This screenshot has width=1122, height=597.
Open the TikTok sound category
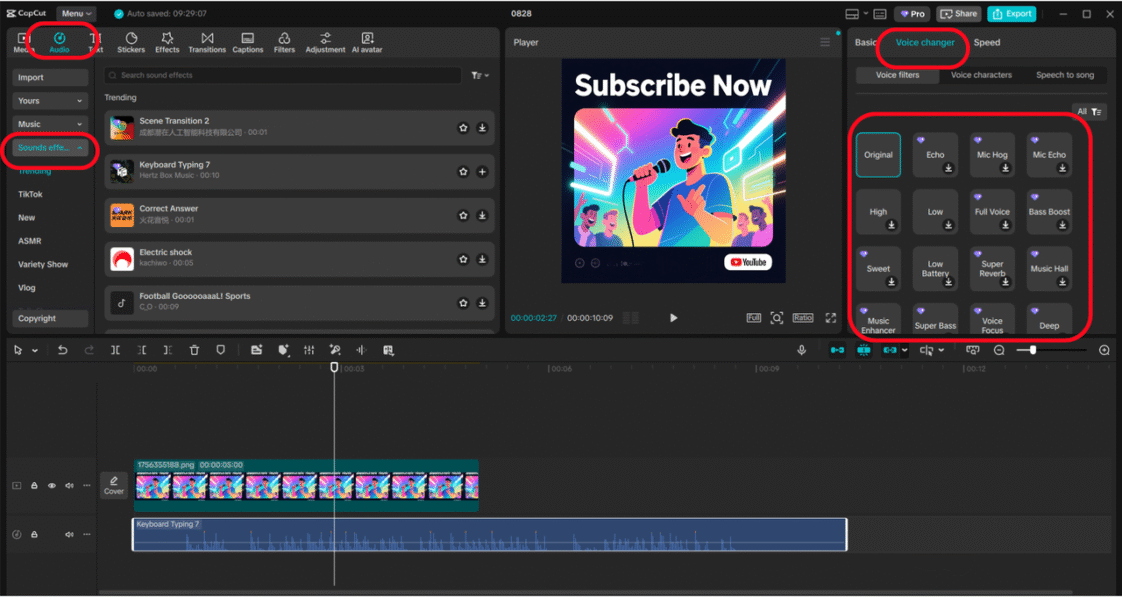coord(31,195)
